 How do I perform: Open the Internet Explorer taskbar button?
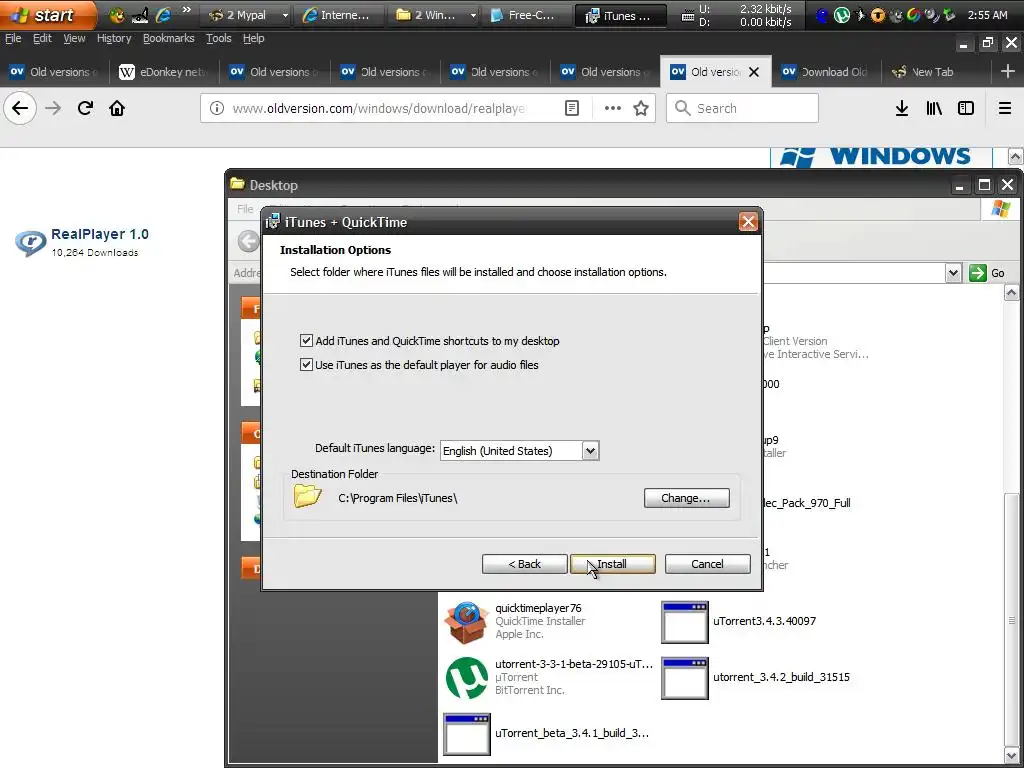[338, 15]
